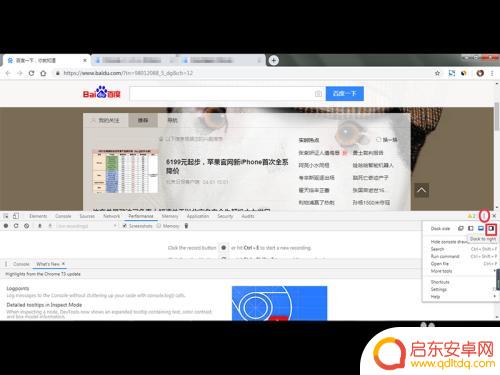Screen dimensions: 500x375
Task: Switch to the Network tab
Action: 111,216
